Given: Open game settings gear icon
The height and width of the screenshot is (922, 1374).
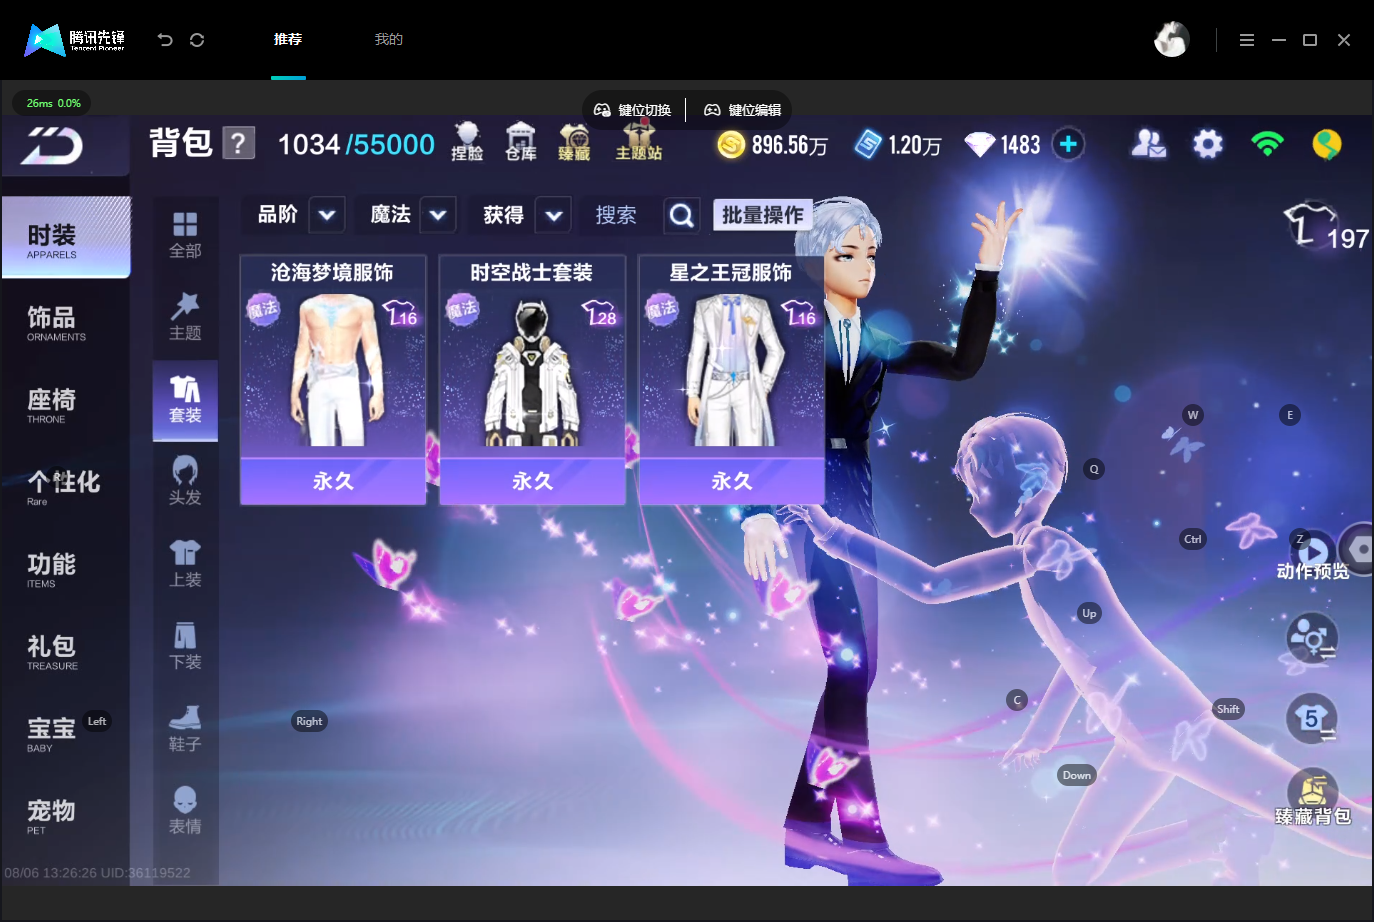Looking at the screenshot, I should click(1208, 145).
